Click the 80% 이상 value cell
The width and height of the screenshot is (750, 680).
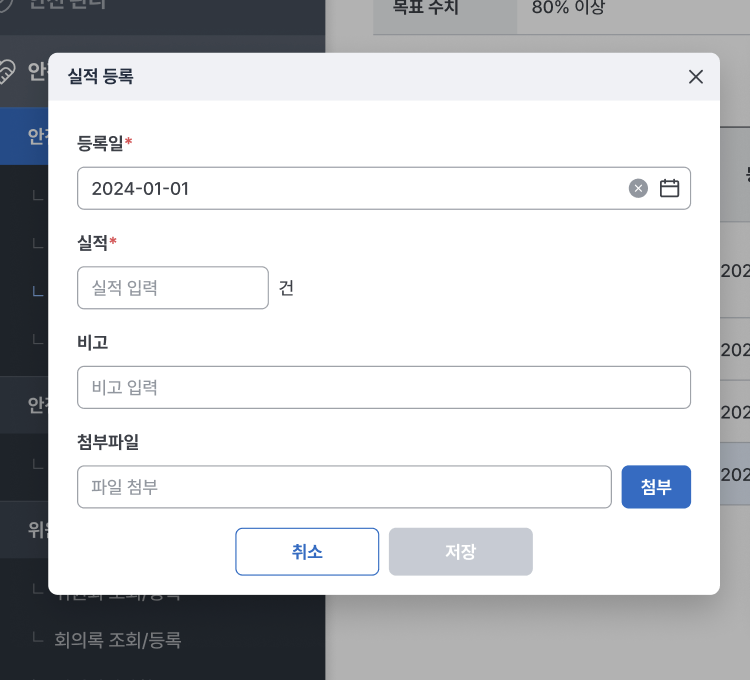(568, 8)
